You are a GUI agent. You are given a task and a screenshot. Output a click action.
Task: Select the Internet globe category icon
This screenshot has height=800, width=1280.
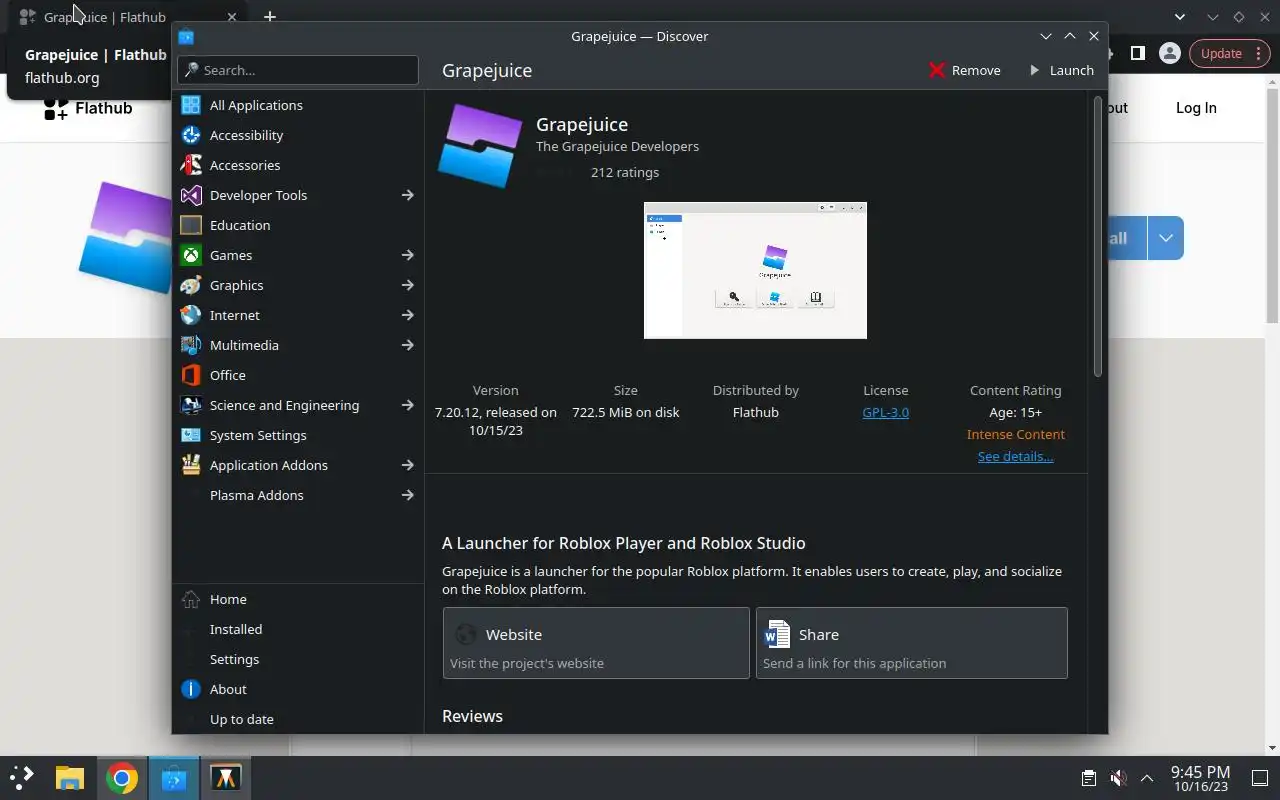(191, 315)
